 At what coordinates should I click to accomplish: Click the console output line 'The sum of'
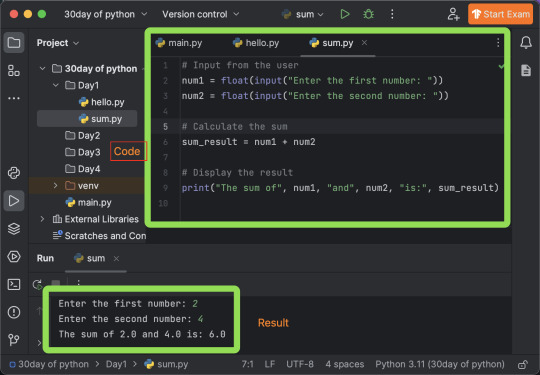tap(142, 334)
